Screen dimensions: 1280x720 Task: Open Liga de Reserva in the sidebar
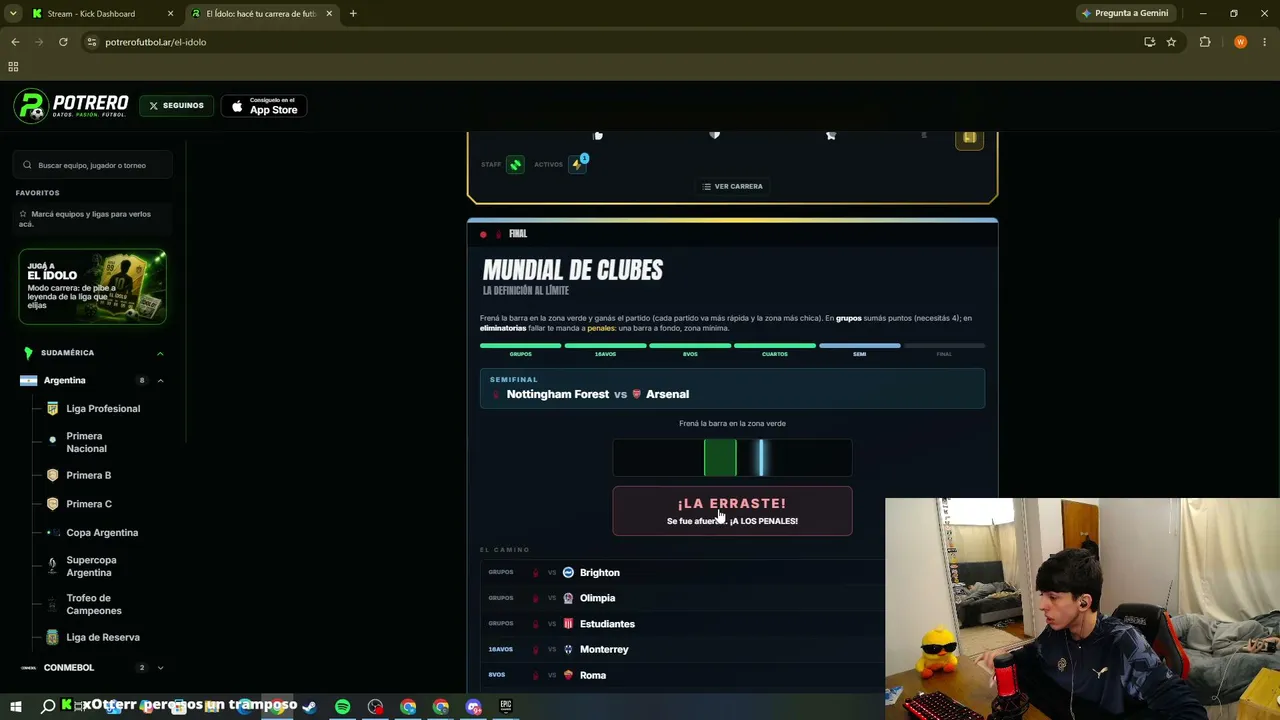click(x=103, y=638)
